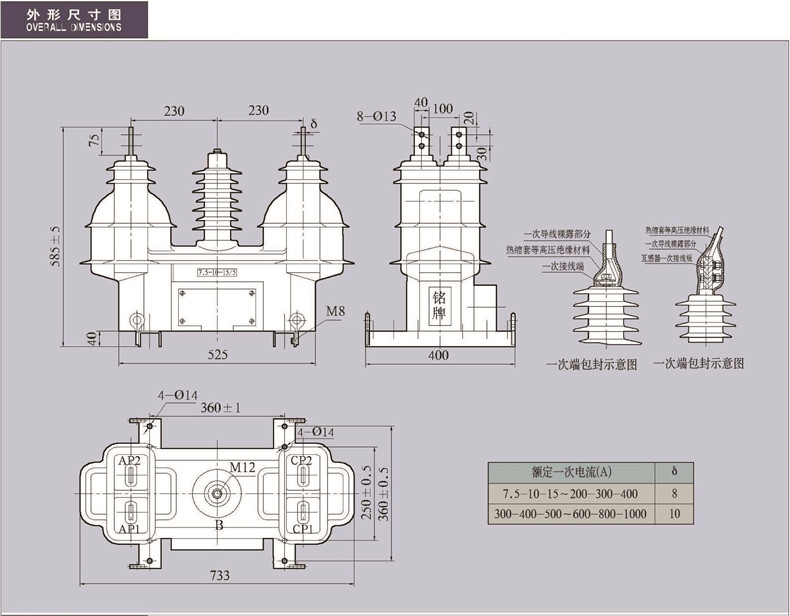790x616 pixels.
Task: Click the 525 base width dimension
Action: point(218,354)
